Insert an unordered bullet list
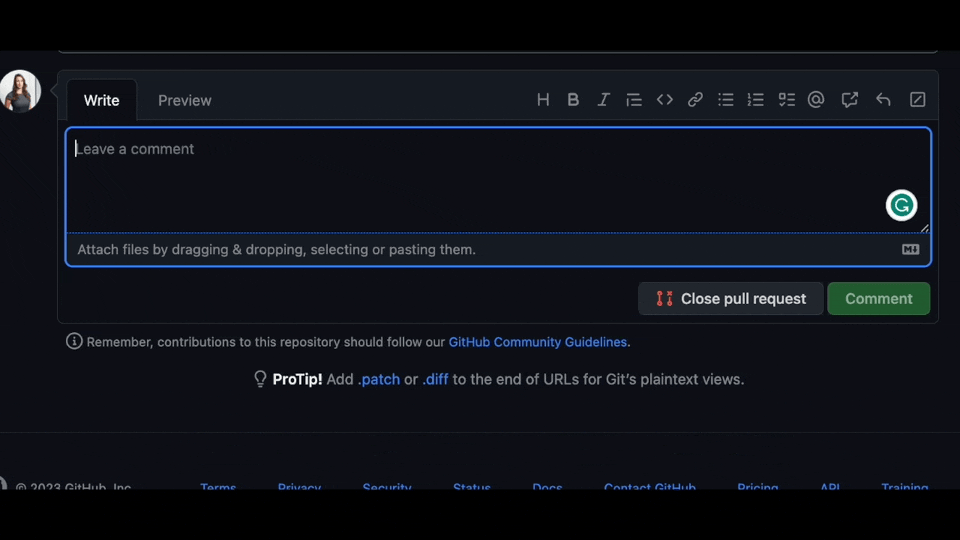 [726, 100]
